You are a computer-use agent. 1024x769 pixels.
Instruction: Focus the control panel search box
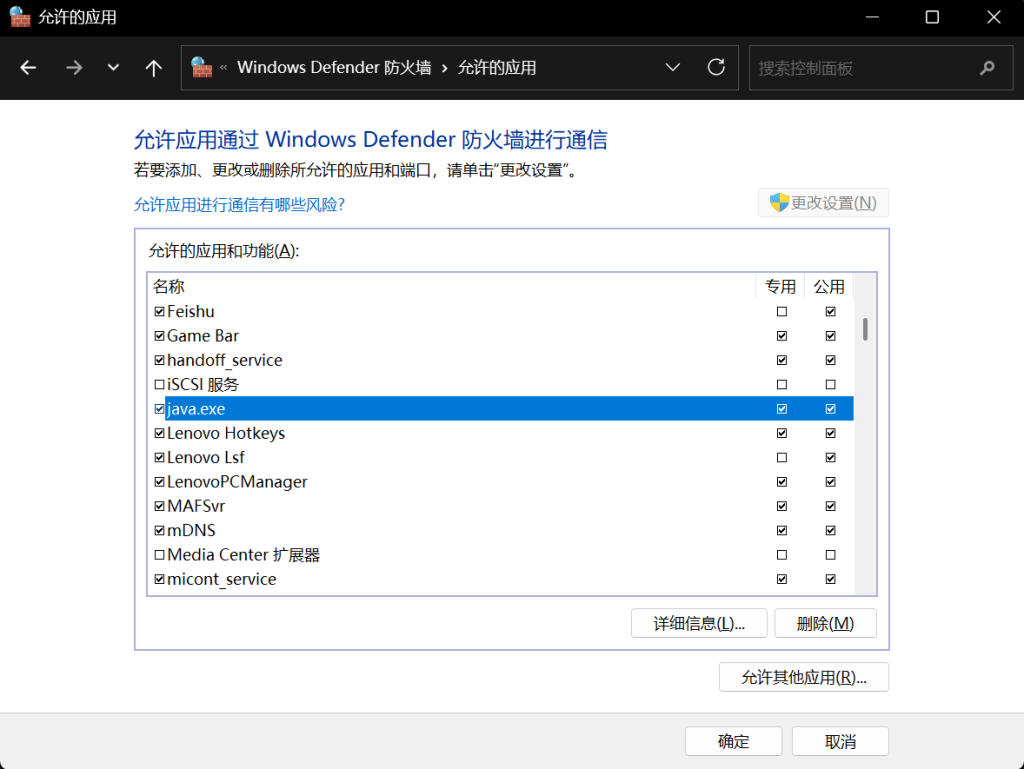click(880, 67)
